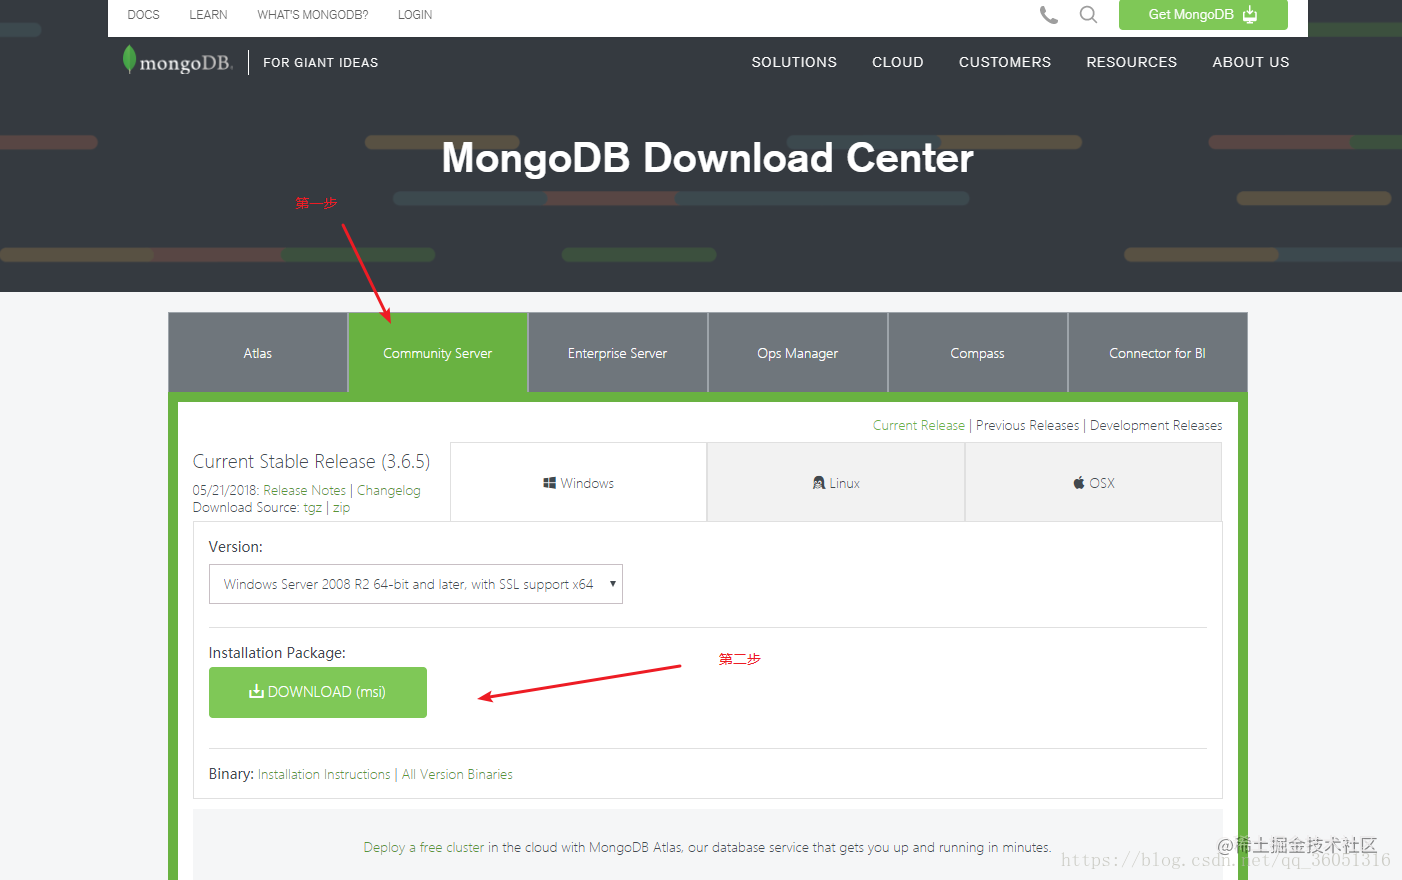Click the download icon on Get MongoDB button
This screenshot has height=880, width=1402.
coord(1250,15)
